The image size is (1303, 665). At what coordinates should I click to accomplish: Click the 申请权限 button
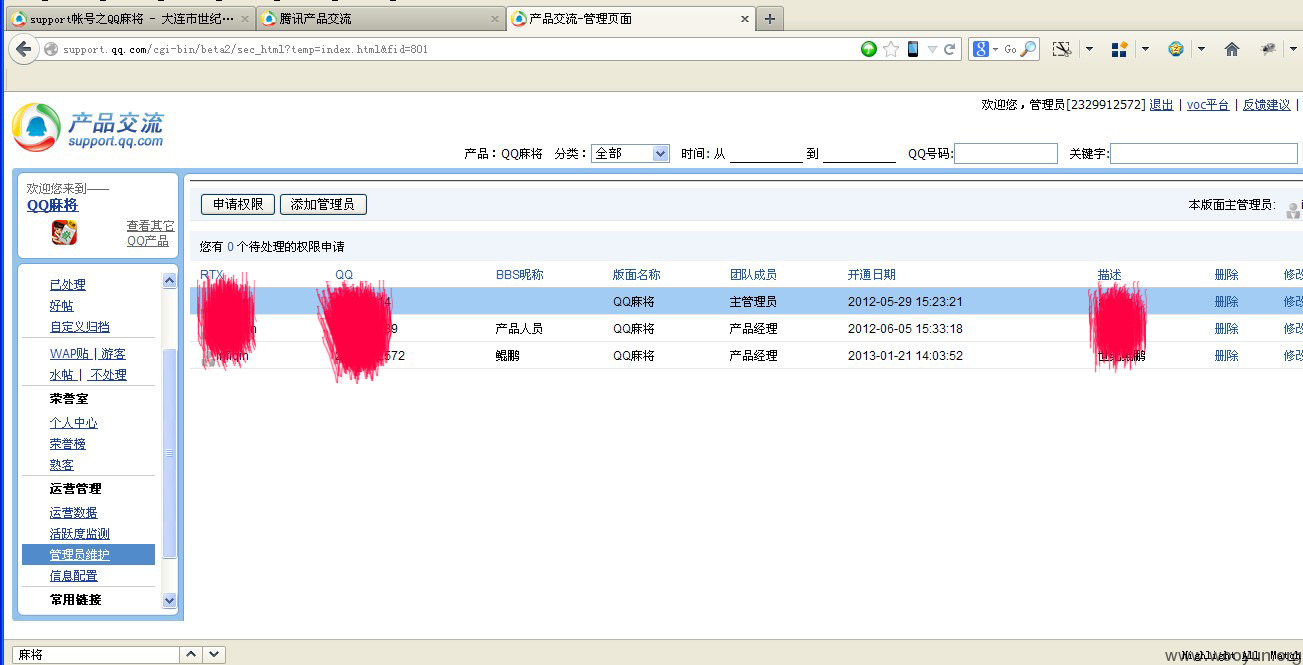click(238, 204)
